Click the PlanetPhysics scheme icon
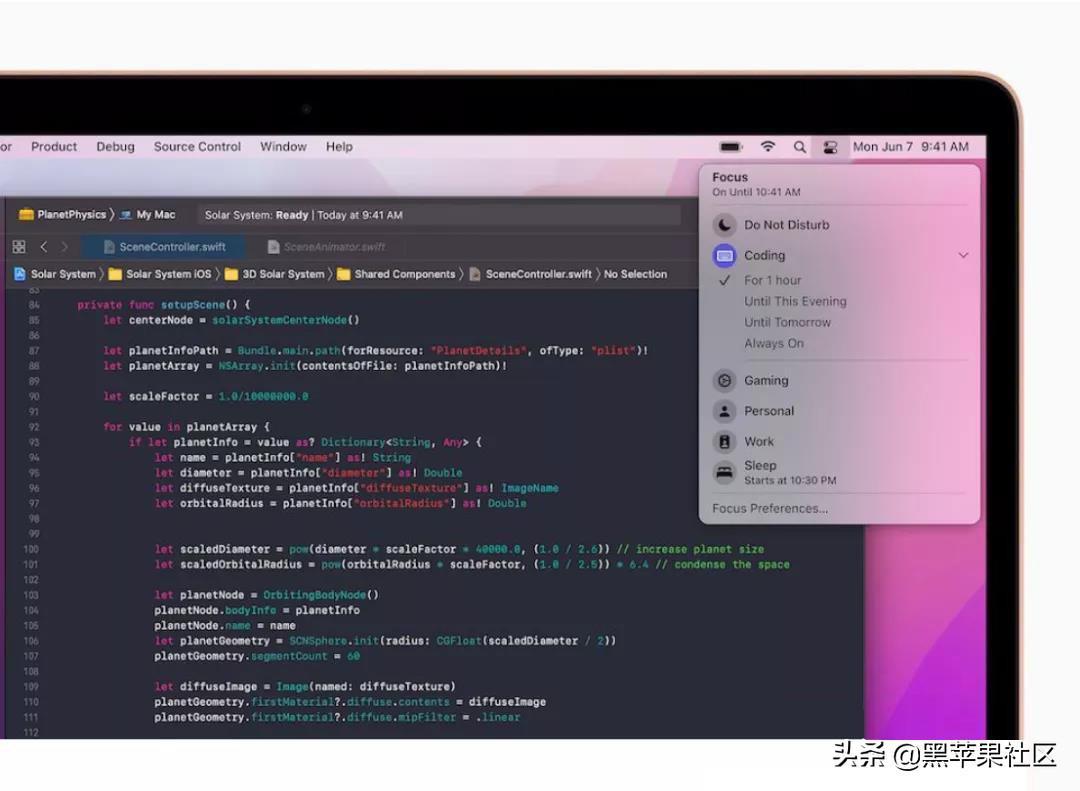The width and height of the screenshot is (1080, 791). [26, 214]
